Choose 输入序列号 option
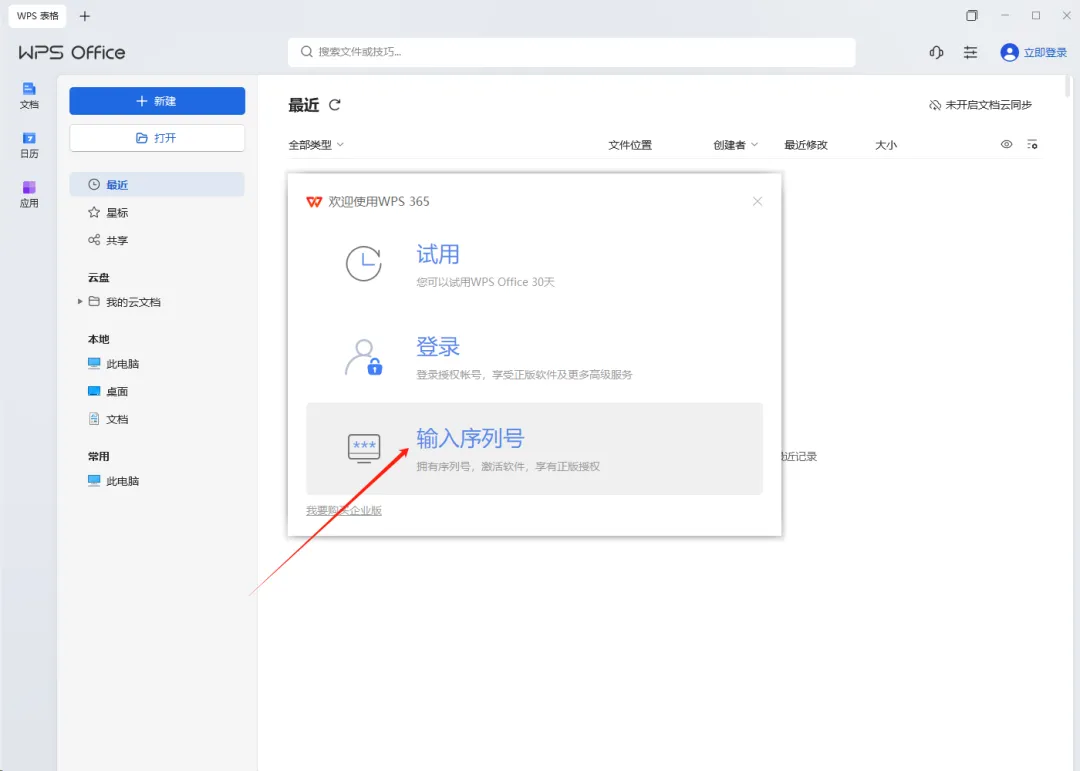The image size is (1080, 771). coord(534,449)
